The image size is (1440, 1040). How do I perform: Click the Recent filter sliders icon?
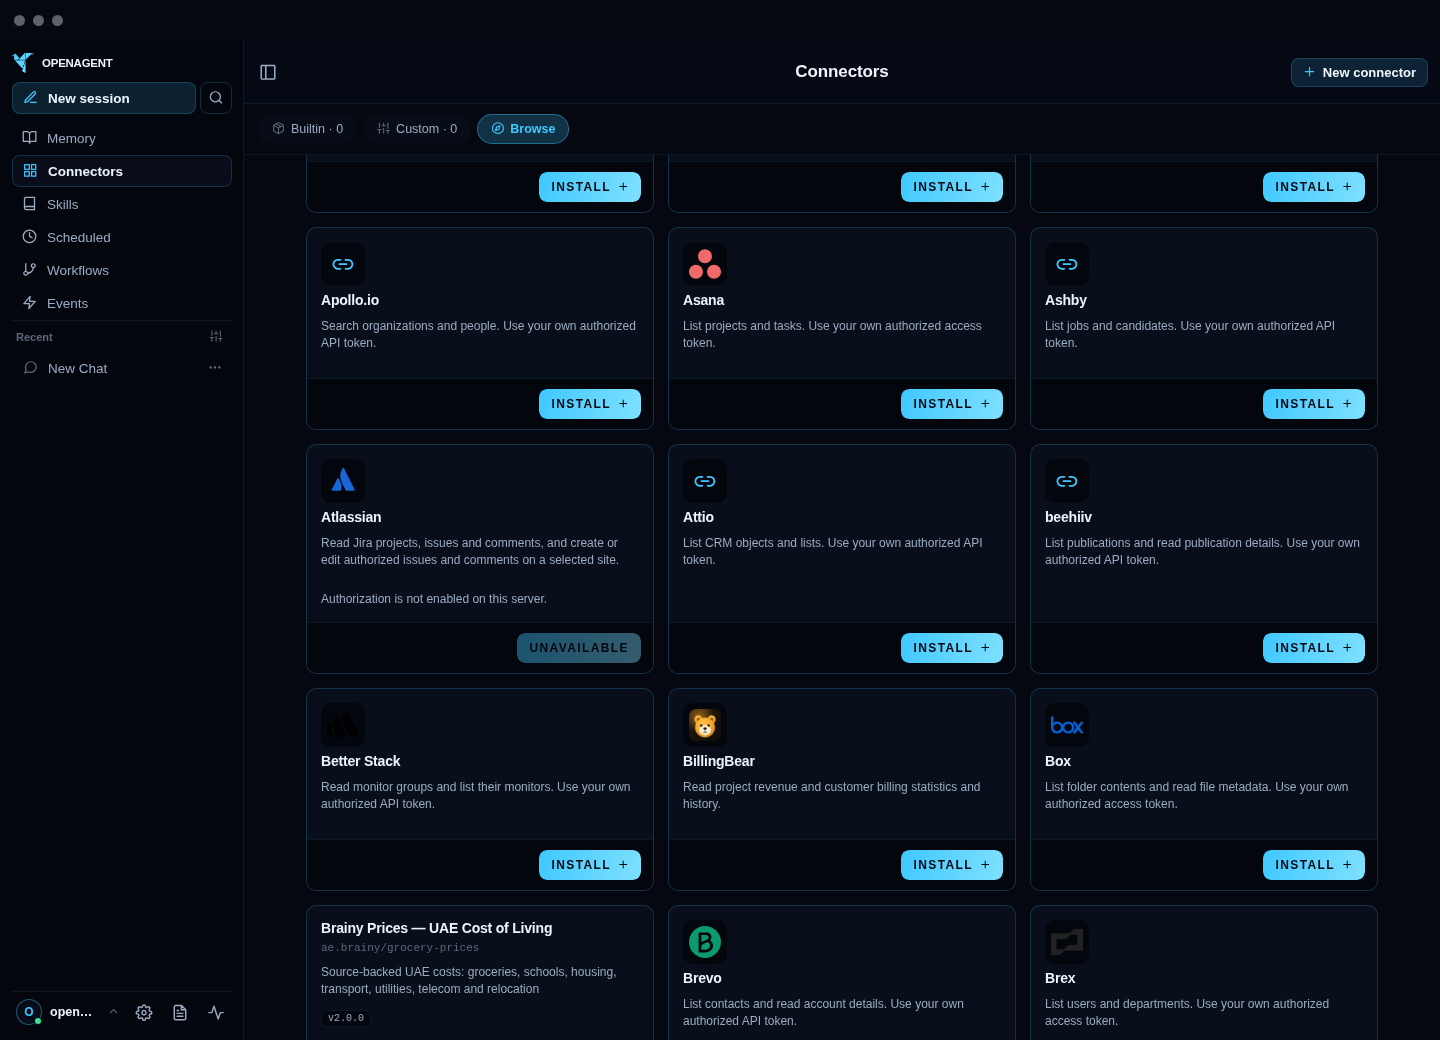coord(216,337)
